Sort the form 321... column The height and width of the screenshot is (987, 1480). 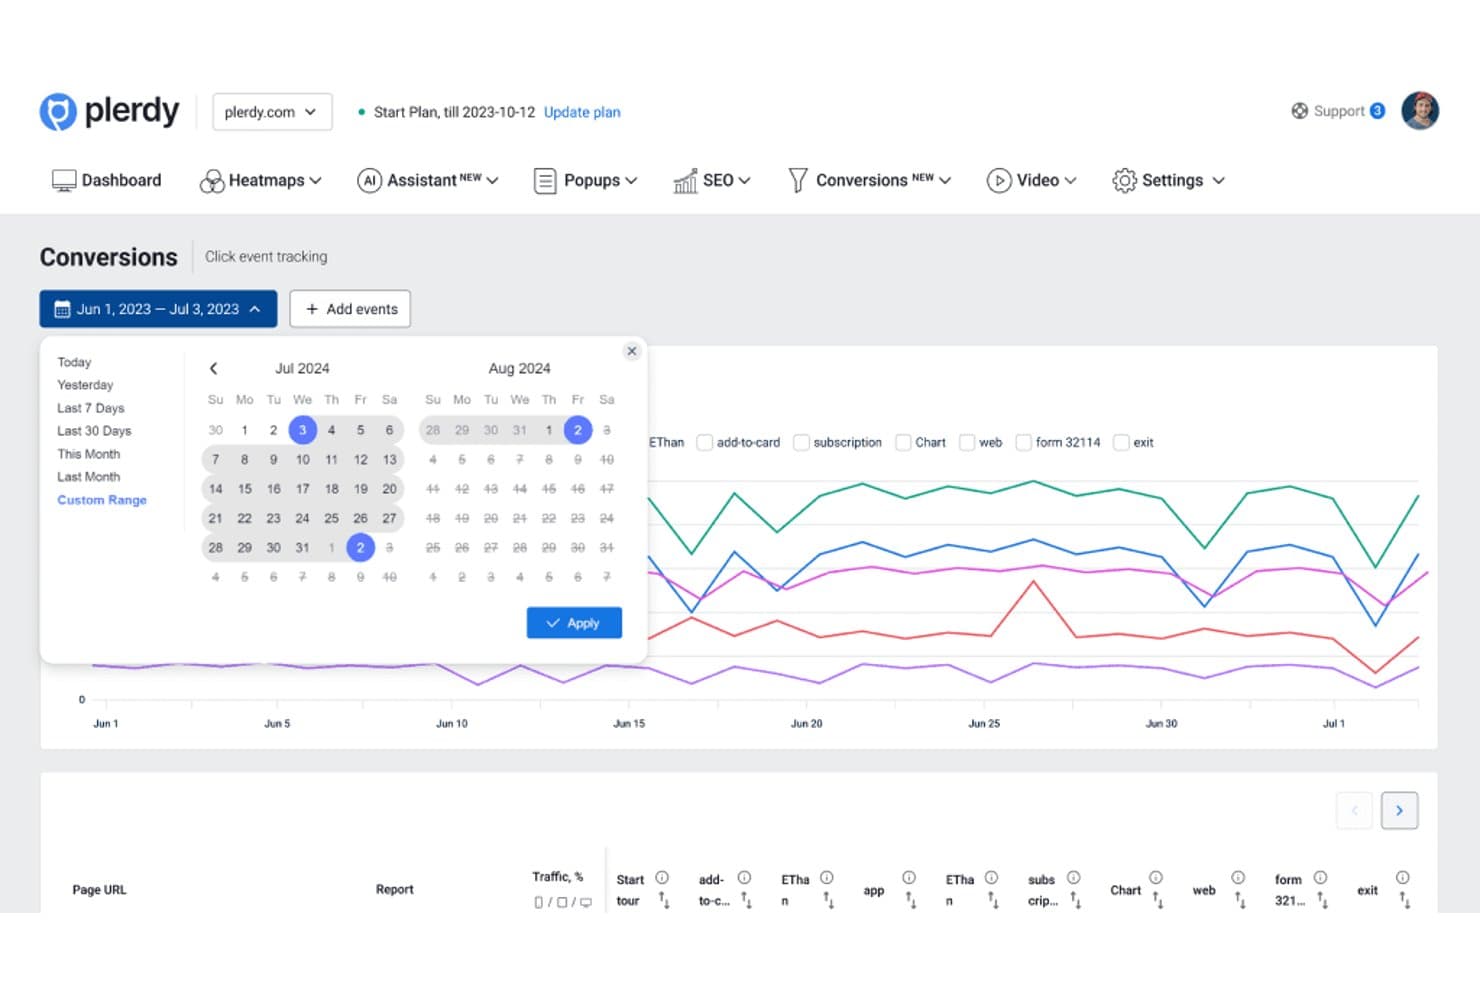click(1322, 900)
